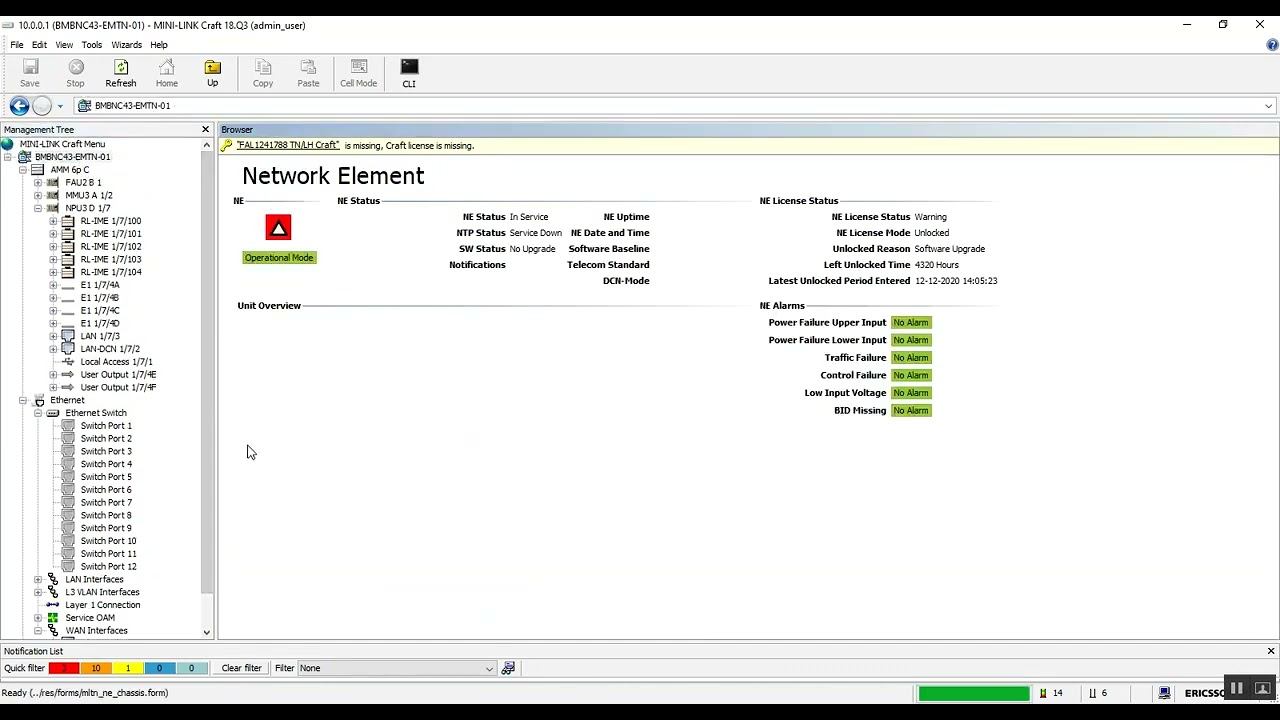Click the LAN 1/7/3 port icon
The image size is (1280, 720).
pos(68,336)
